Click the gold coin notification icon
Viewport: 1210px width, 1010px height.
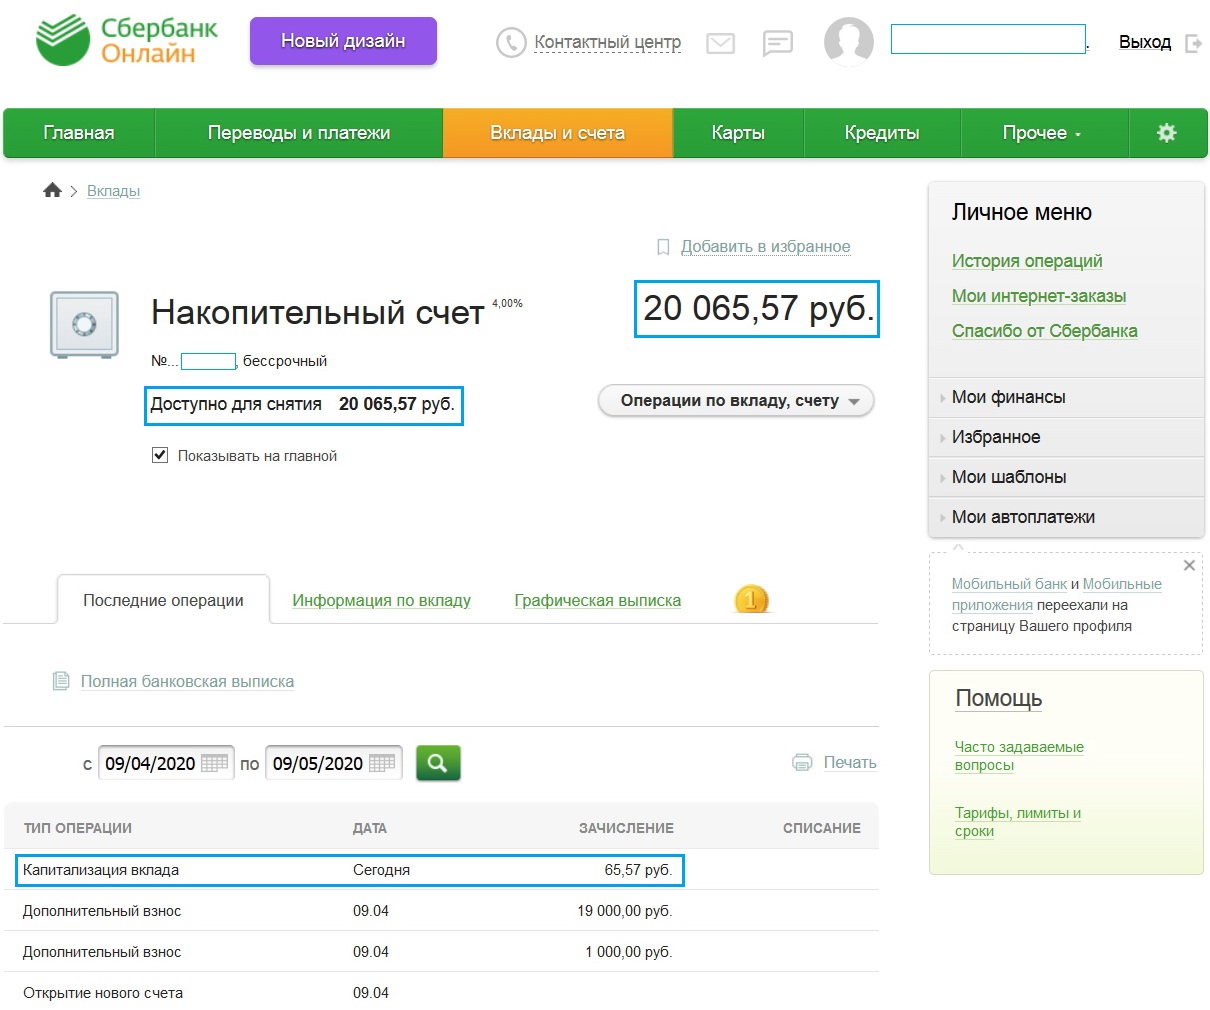point(751,599)
